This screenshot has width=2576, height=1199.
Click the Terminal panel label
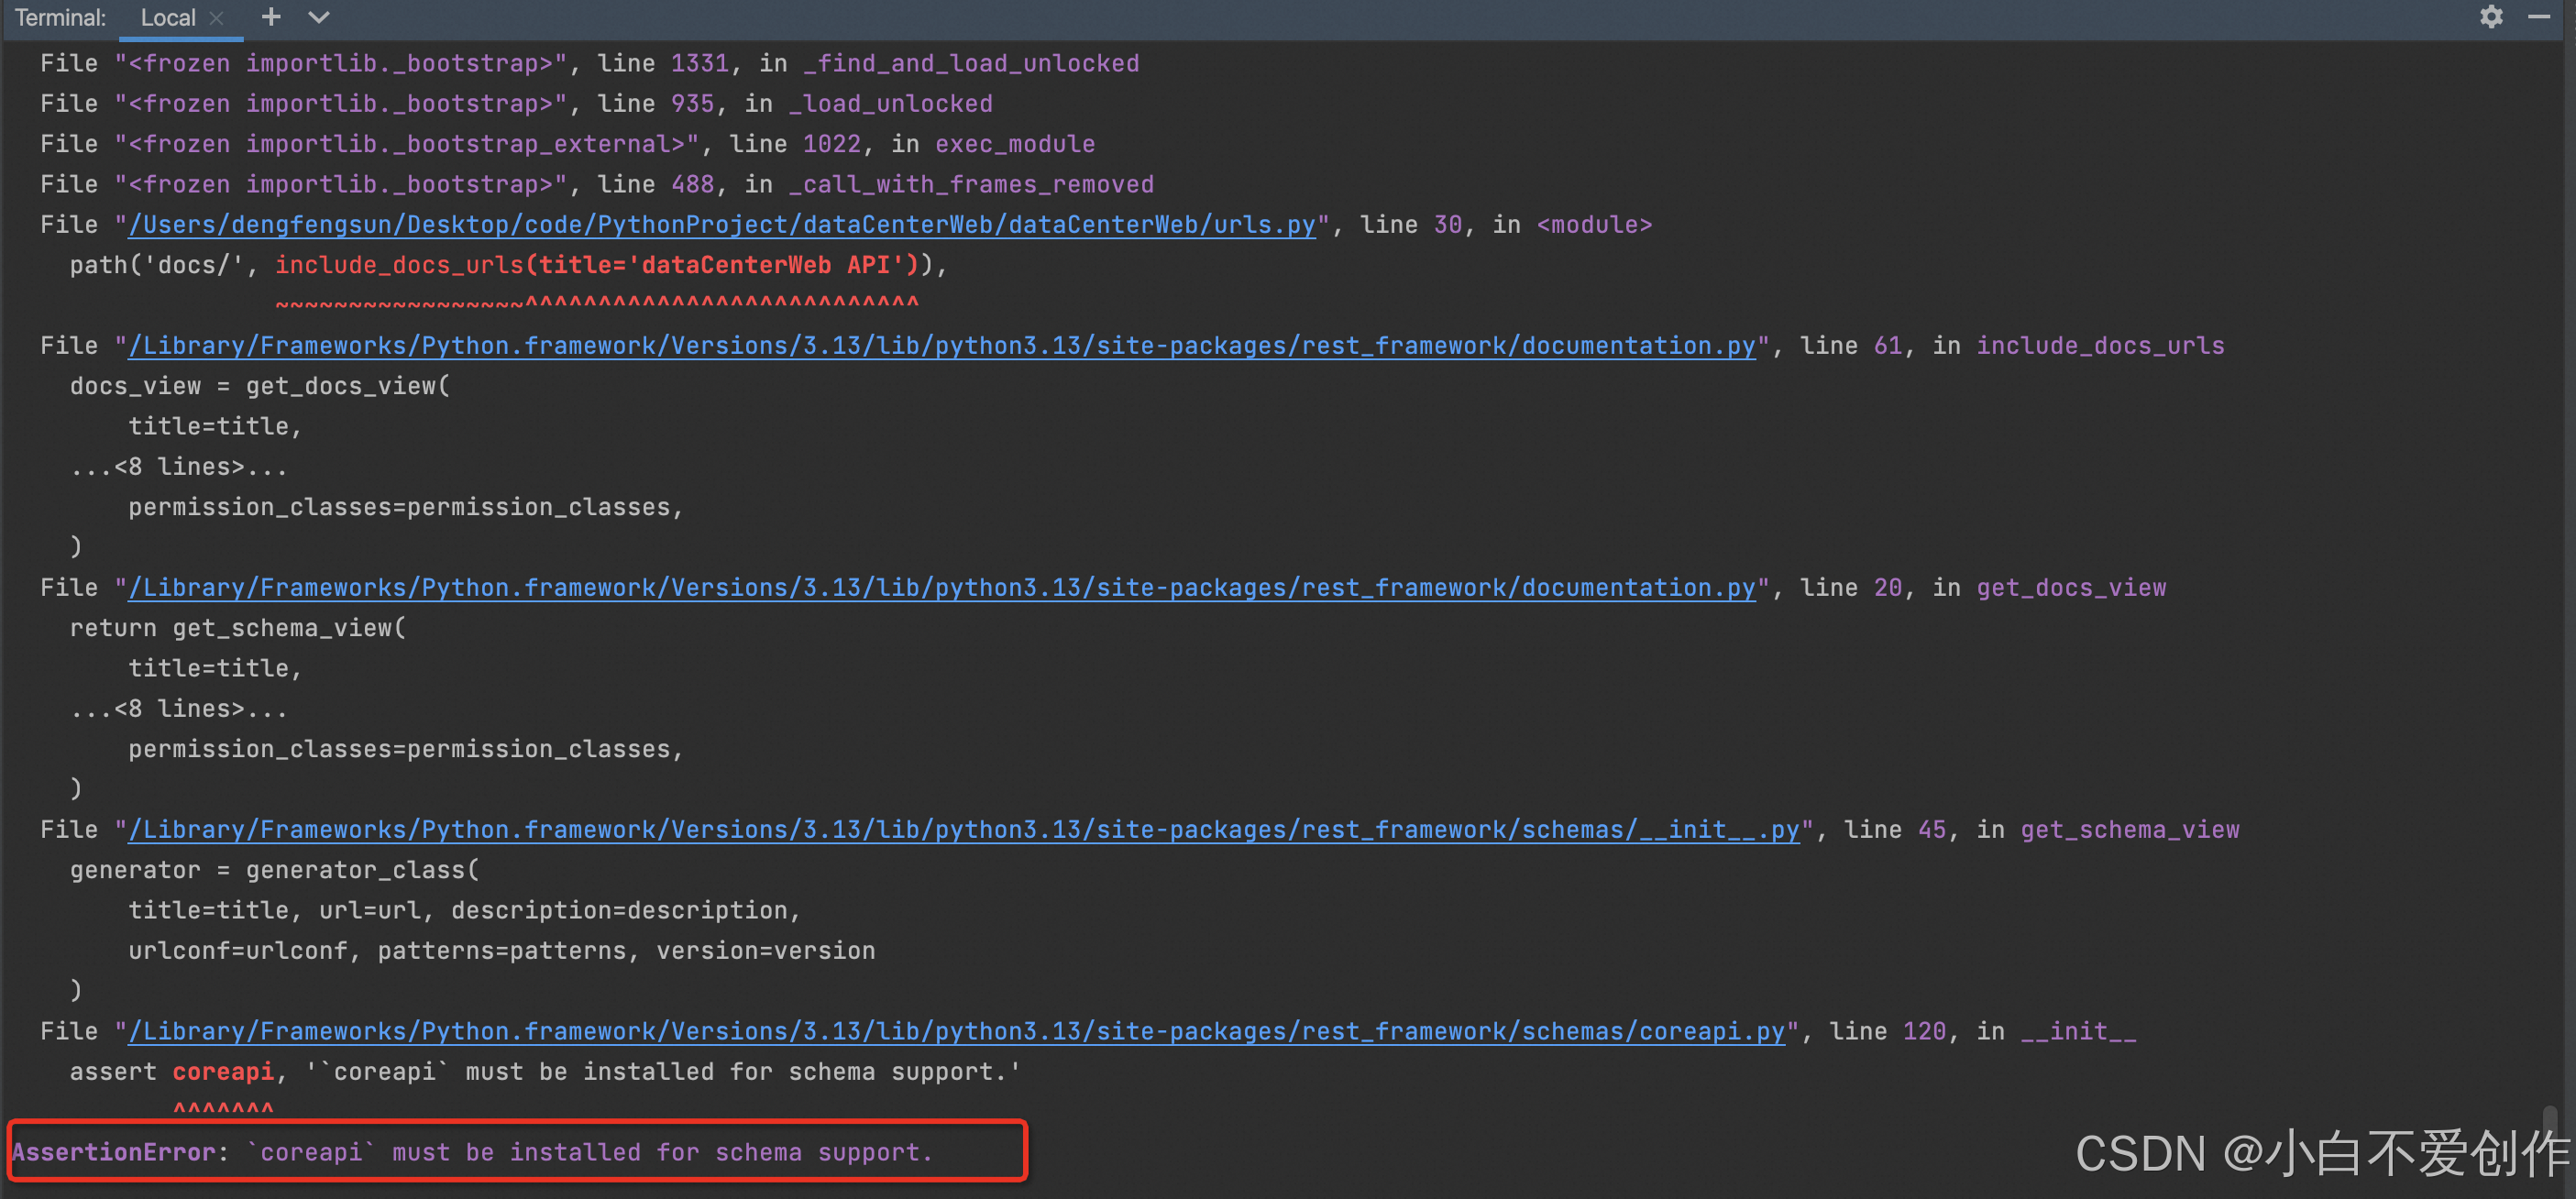tap(60, 18)
